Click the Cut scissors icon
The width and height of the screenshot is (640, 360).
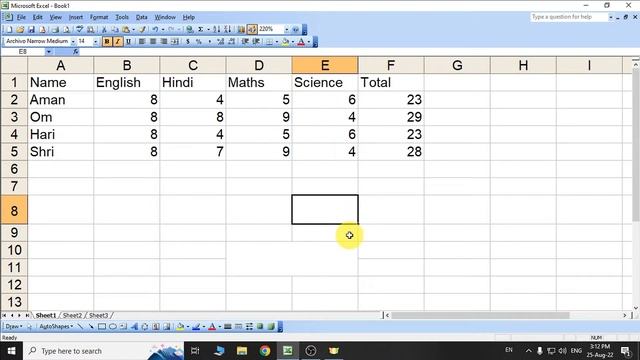pos(104,29)
